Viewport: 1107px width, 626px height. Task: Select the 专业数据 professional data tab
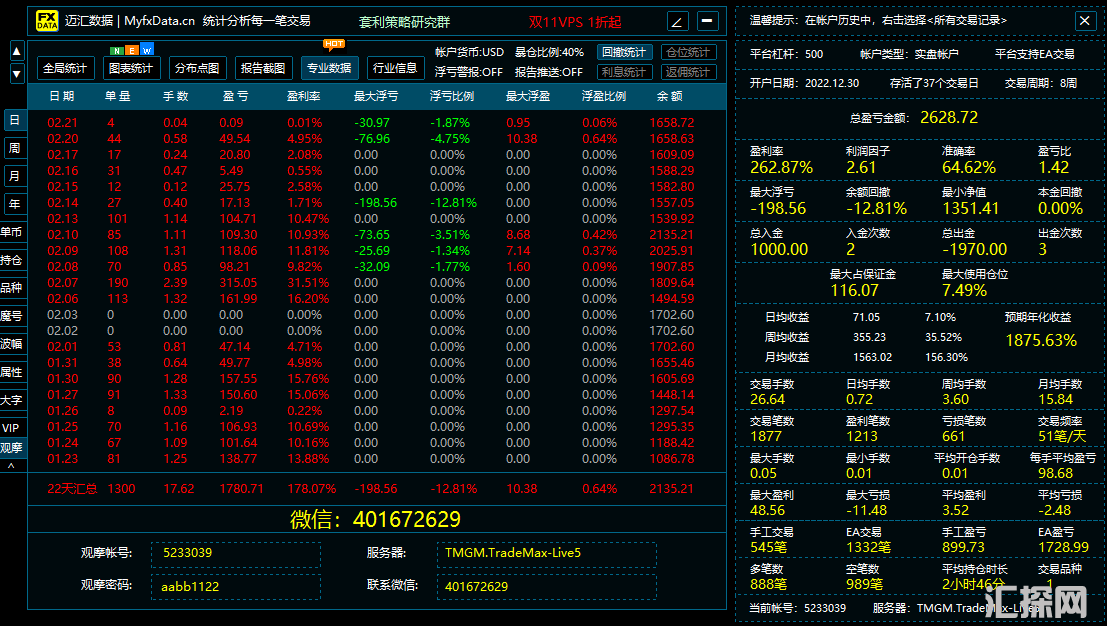coord(329,68)
